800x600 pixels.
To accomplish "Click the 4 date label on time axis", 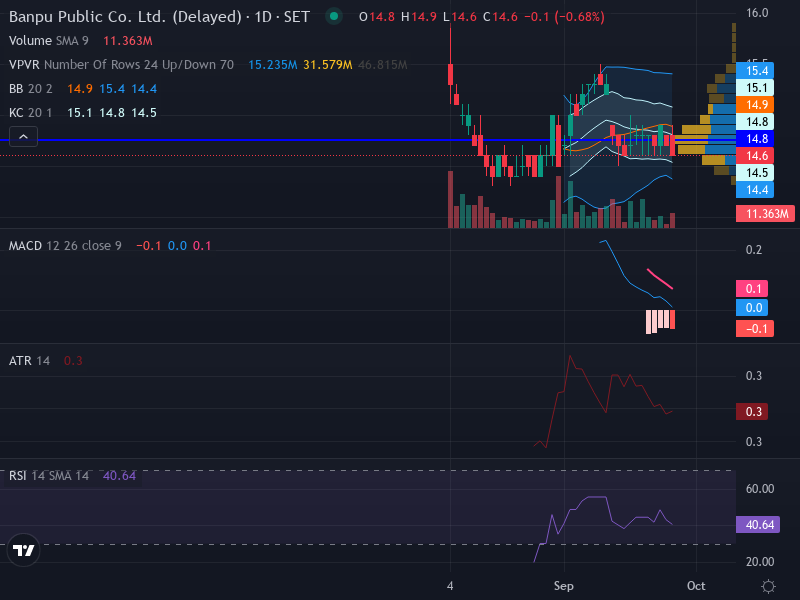I will point(450,586).
